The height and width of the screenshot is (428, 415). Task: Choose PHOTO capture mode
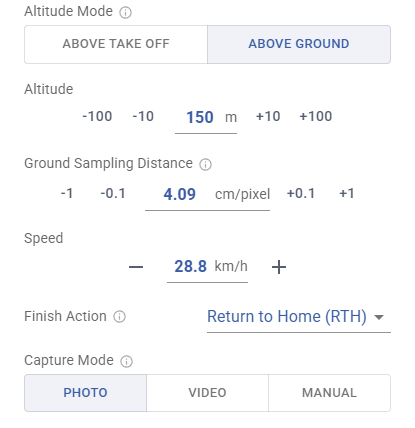click(85, 393)
